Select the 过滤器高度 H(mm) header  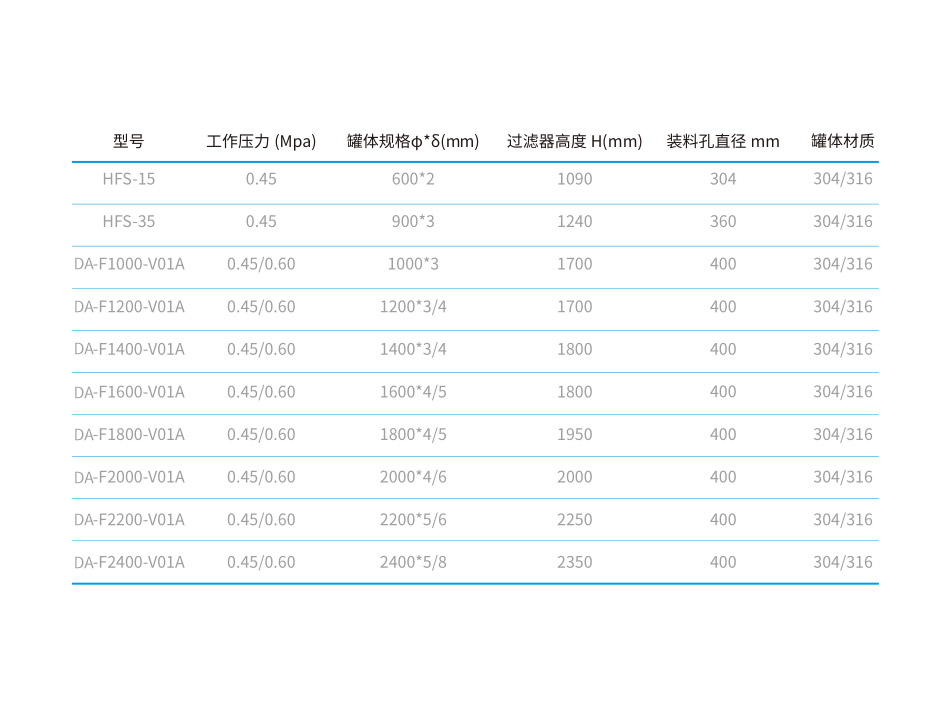click(x=574, y=141)
